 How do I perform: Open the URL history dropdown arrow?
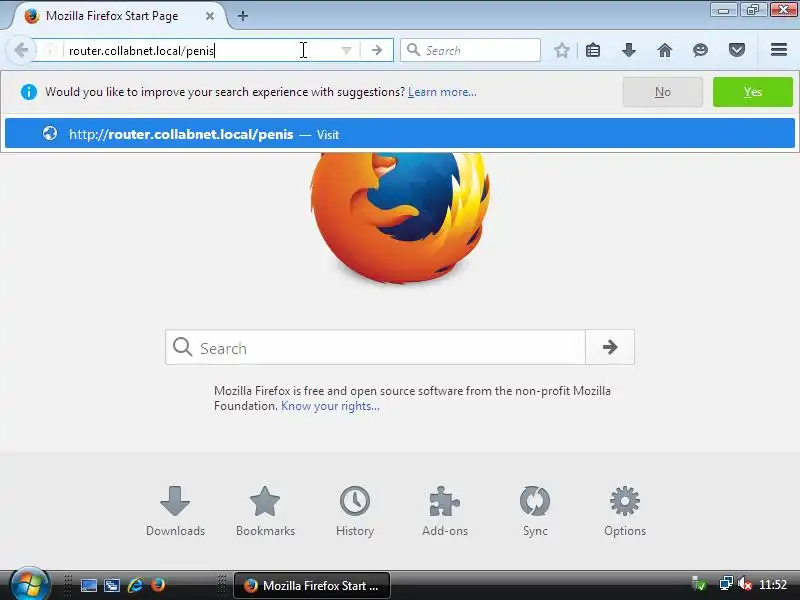pos(346,50)
